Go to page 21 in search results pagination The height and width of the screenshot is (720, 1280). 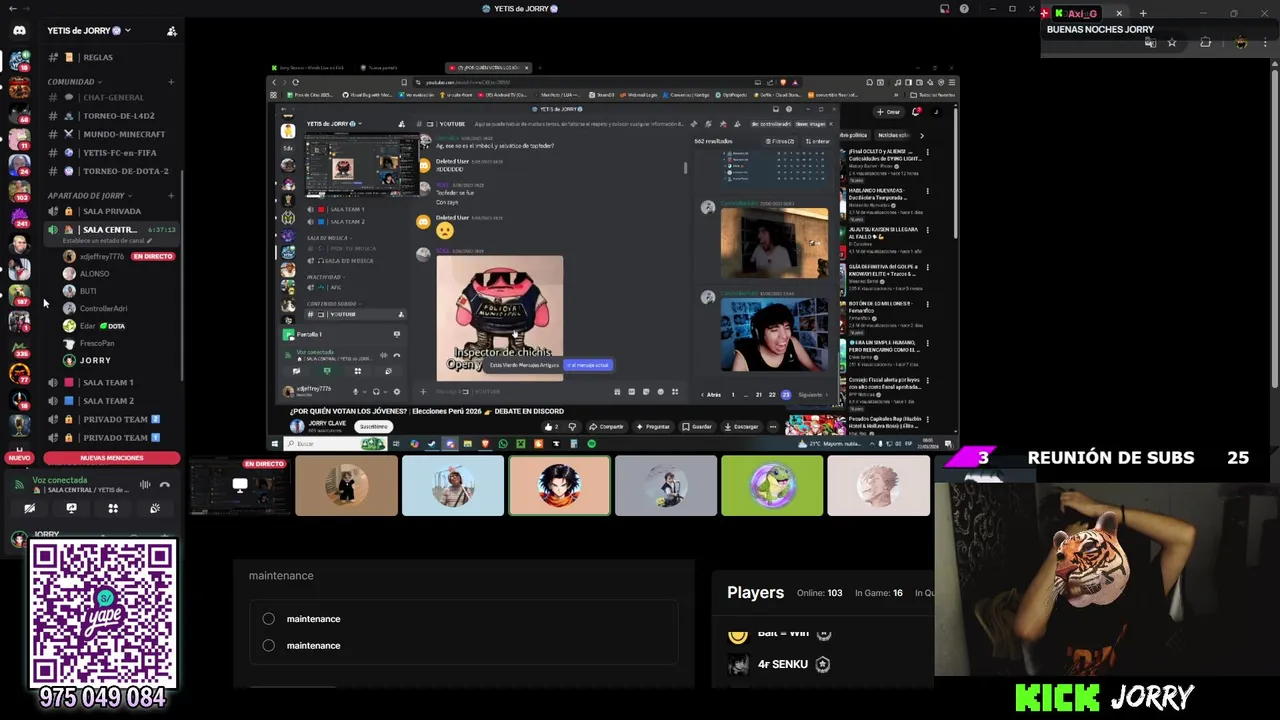coord(759,395)
